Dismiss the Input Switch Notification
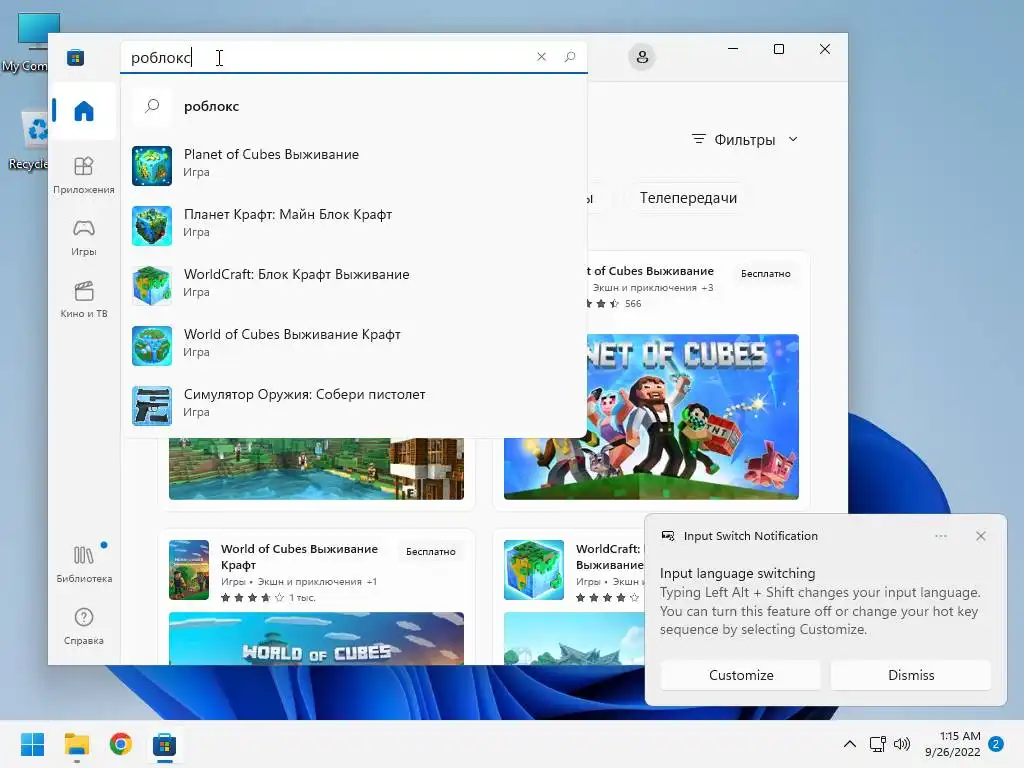This screenshot has width=1024, height=768. tap(911, 675)
